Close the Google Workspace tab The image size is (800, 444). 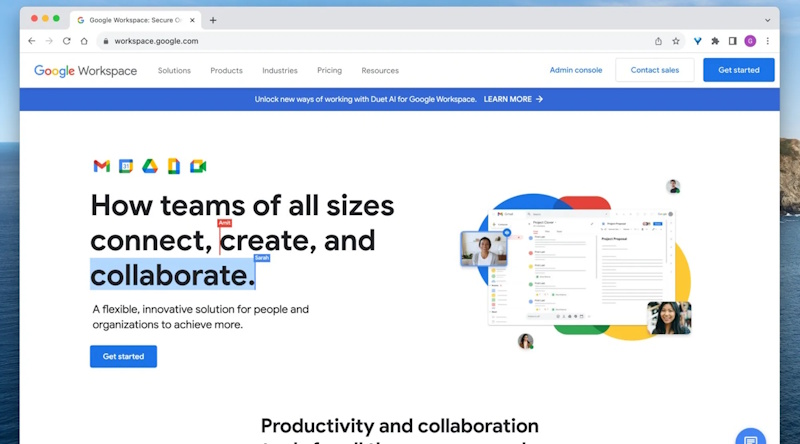click(192, 20)
